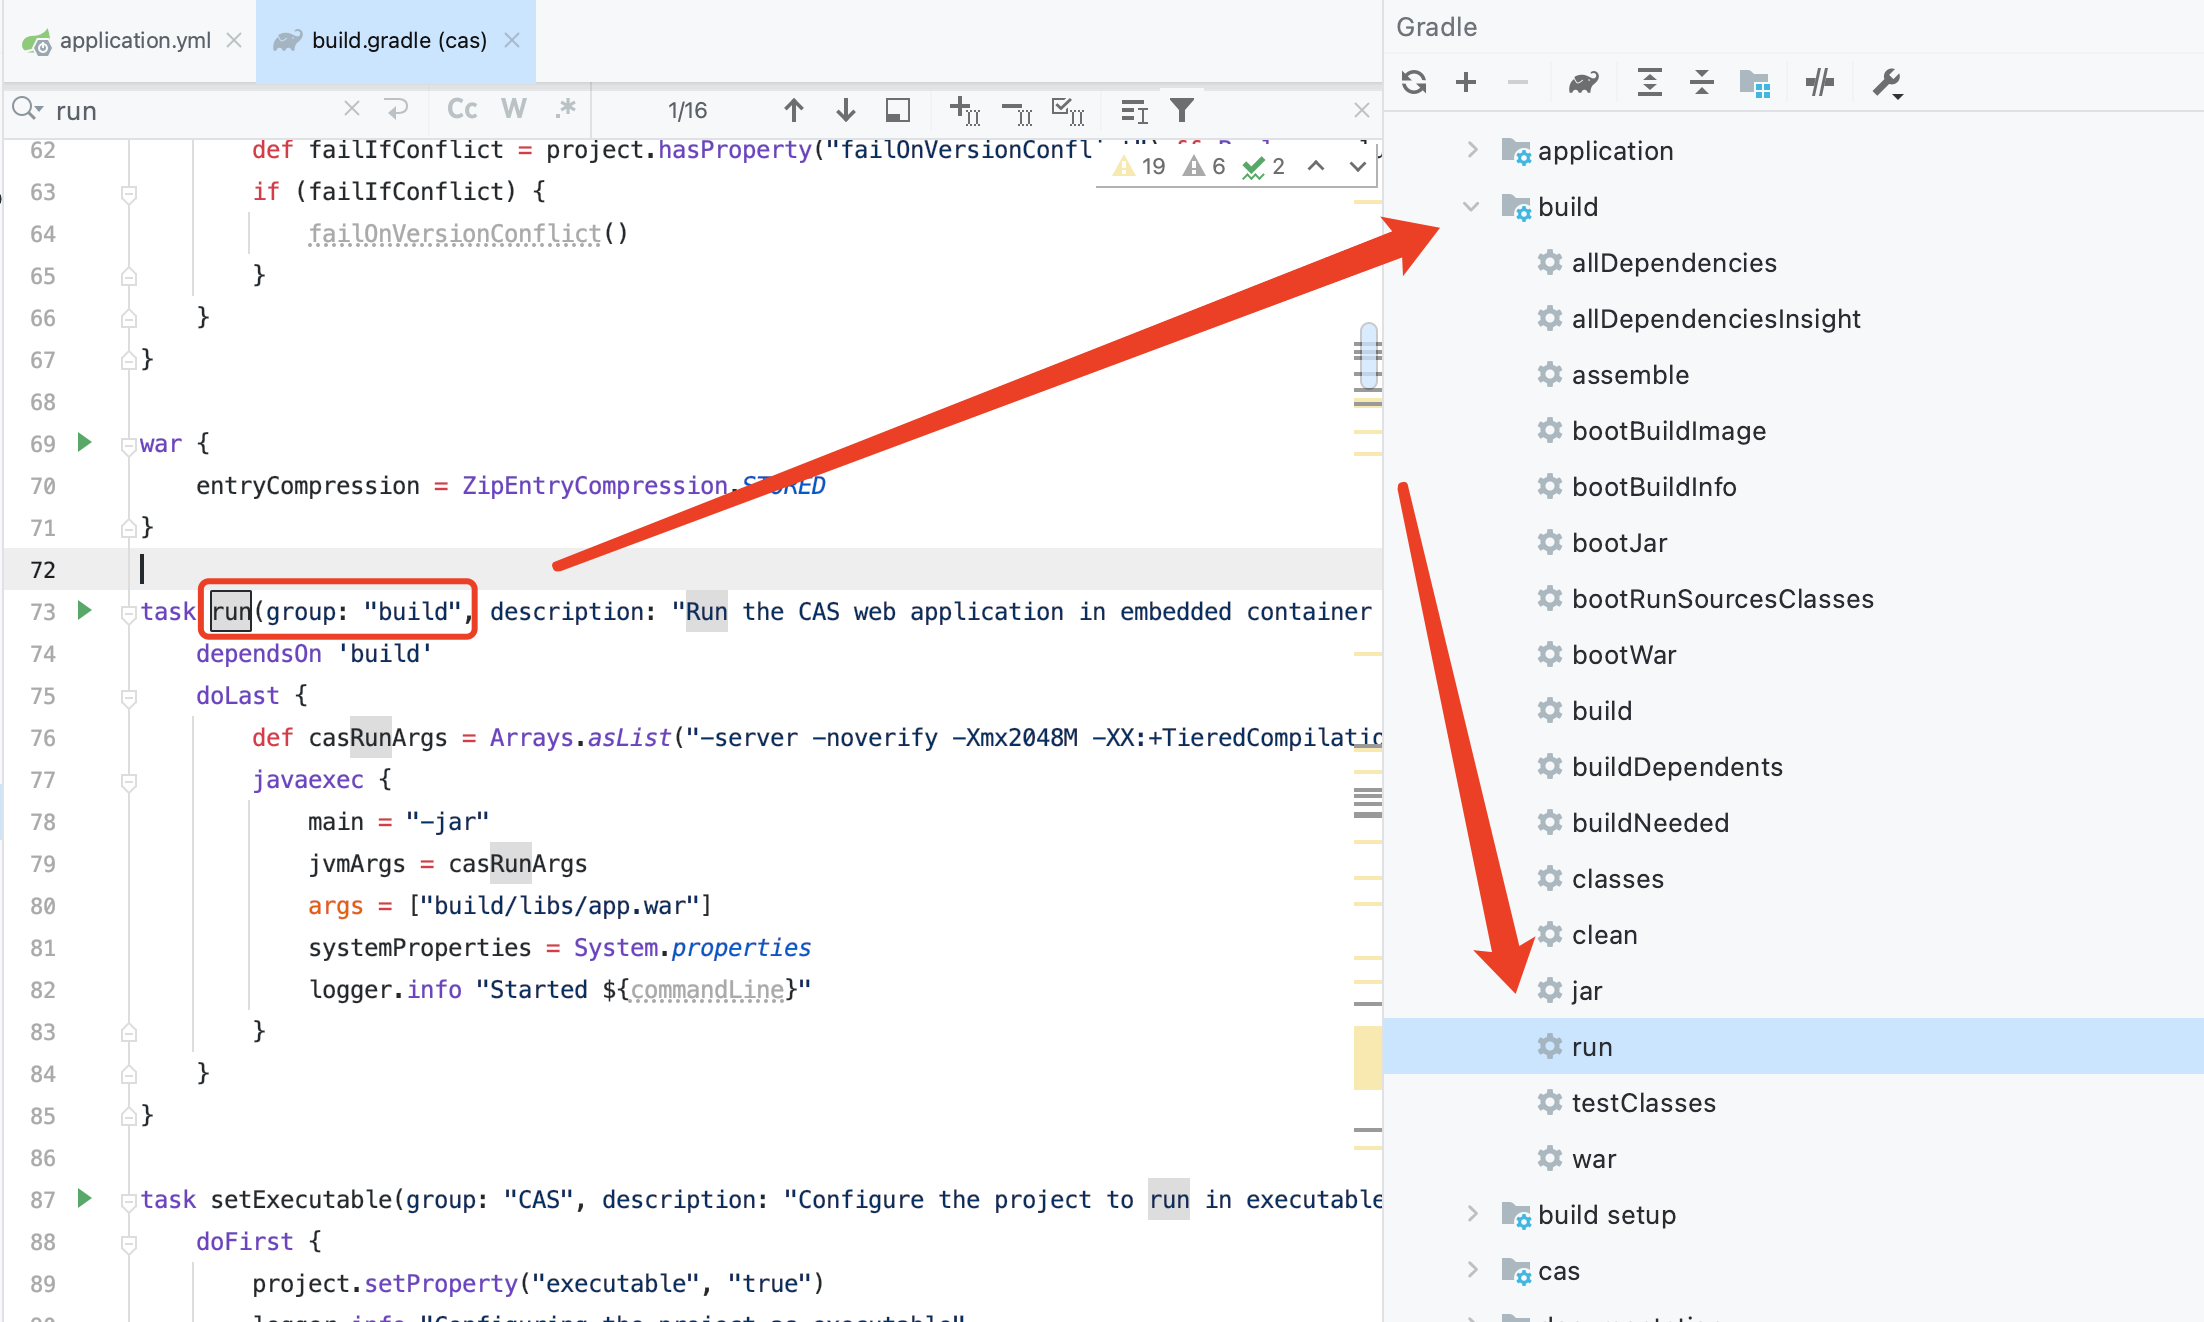This screenshot has height=1322, width=2204.
Task: Unselect the current occurrence
Action: 1017,112
